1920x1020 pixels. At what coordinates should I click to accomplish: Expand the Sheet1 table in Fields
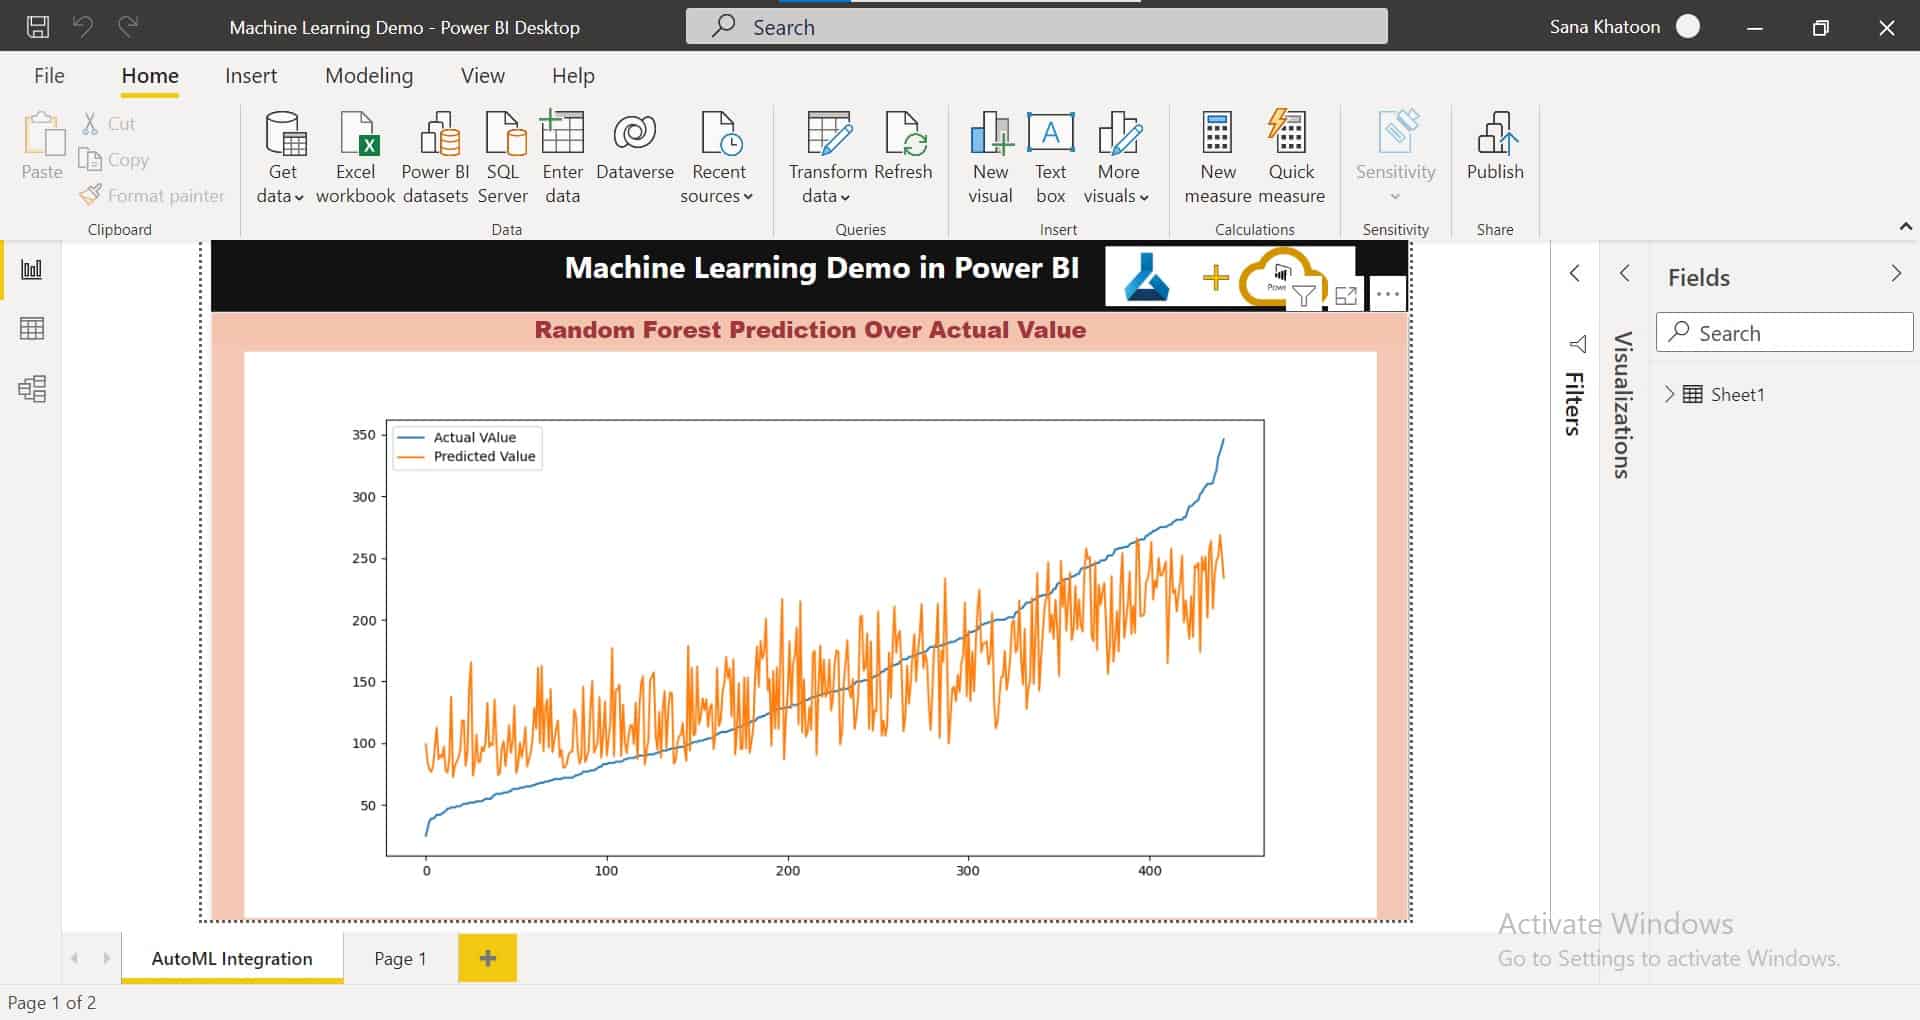pos(1669,394)
